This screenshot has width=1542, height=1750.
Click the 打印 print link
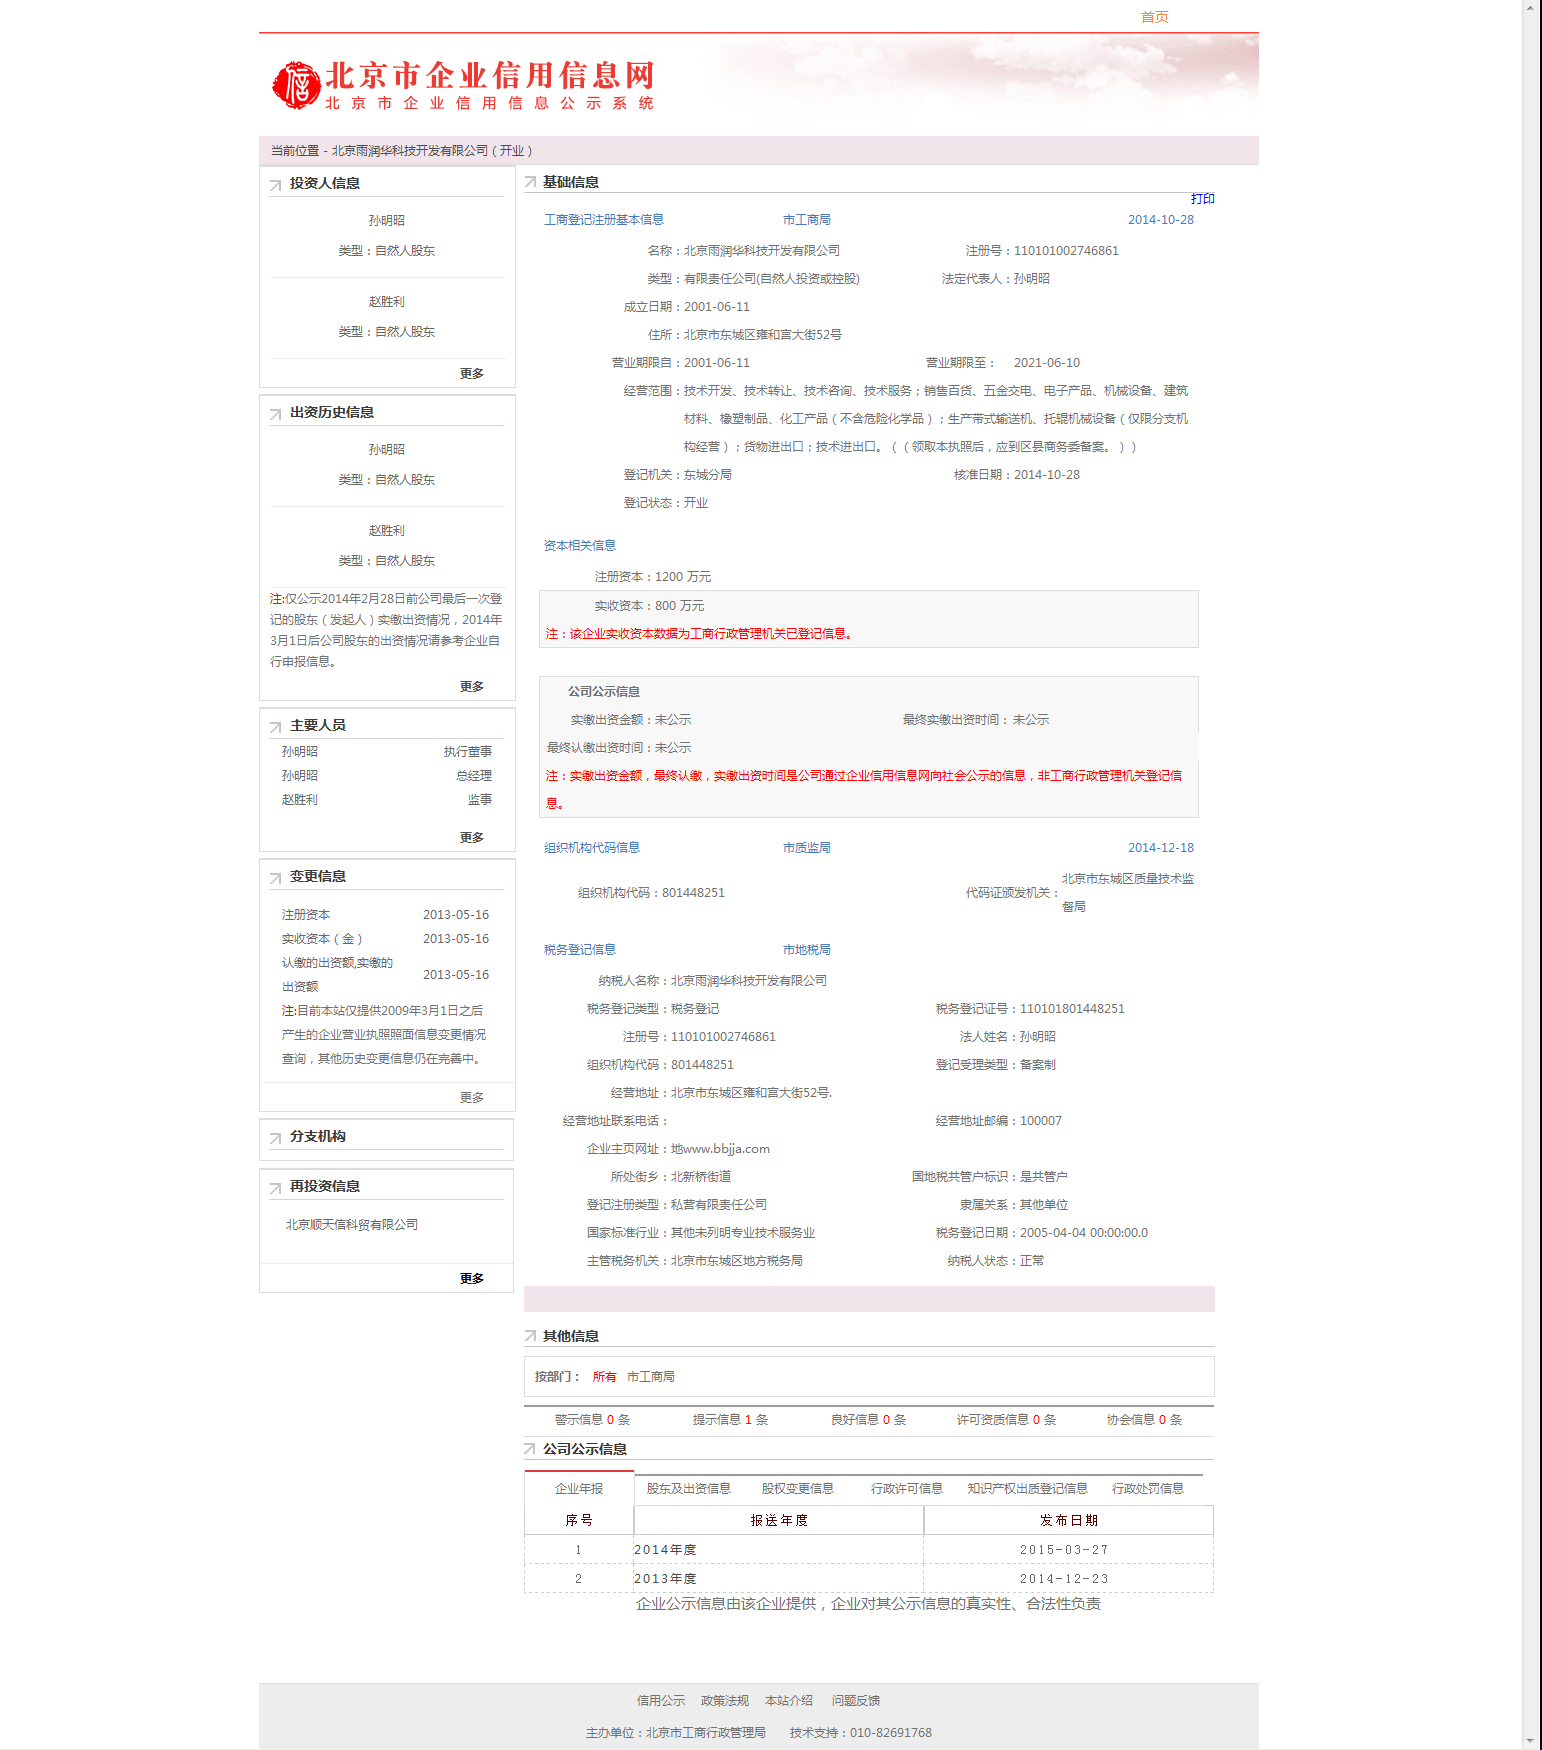[x=1202, y=199]
